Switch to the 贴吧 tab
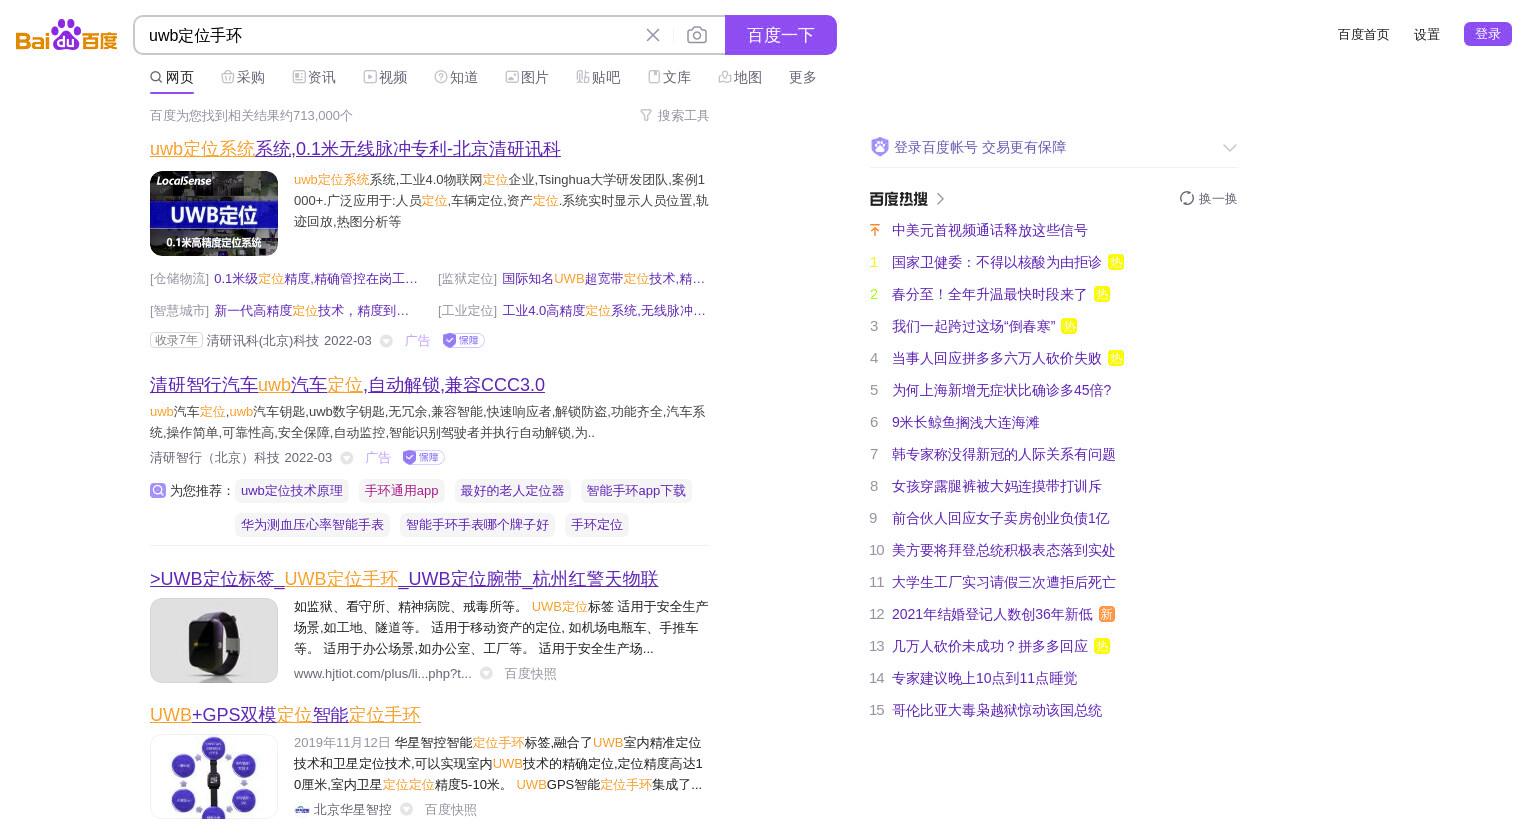 (598, 77)
